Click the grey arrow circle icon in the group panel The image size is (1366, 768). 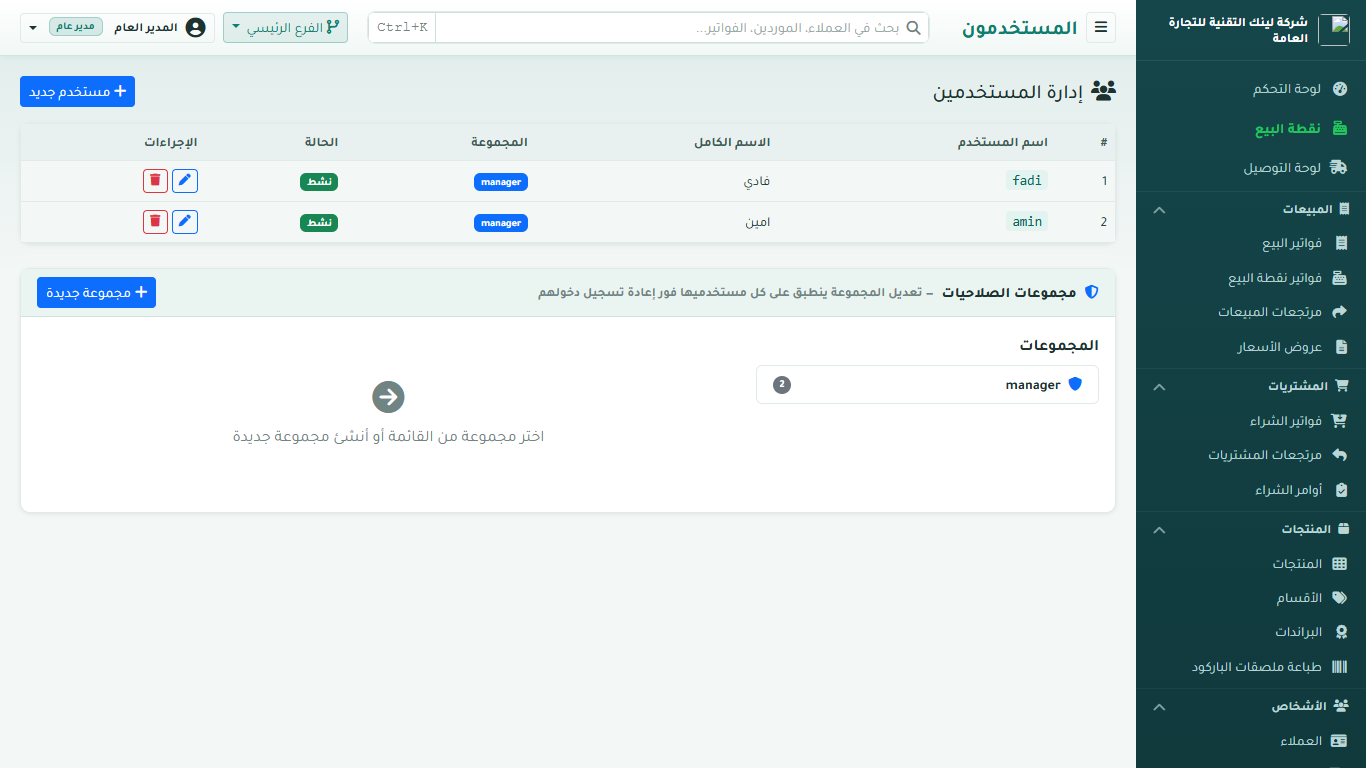pos(388,397)
